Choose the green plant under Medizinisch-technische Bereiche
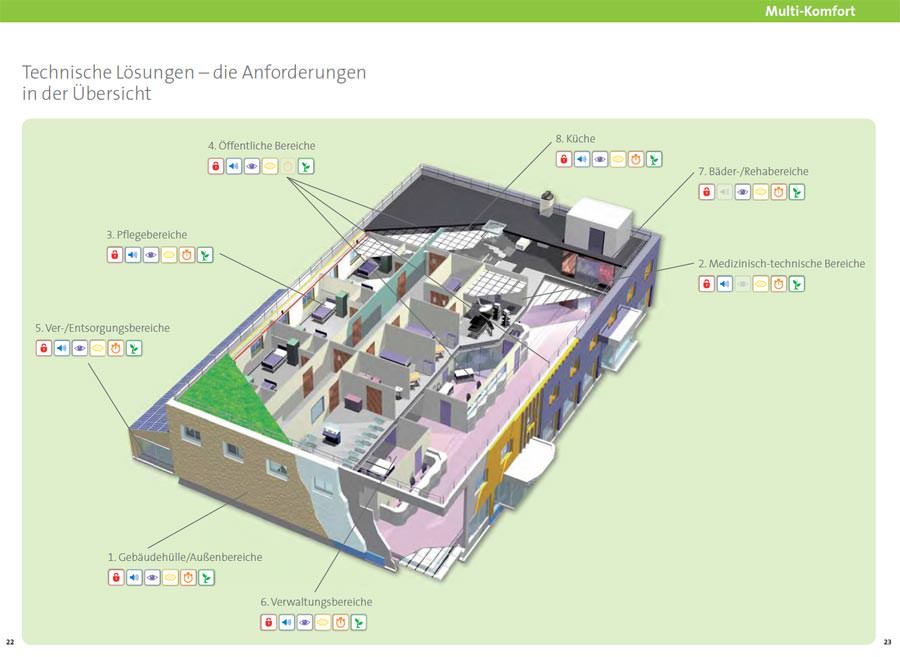 [x=797, y=283]
